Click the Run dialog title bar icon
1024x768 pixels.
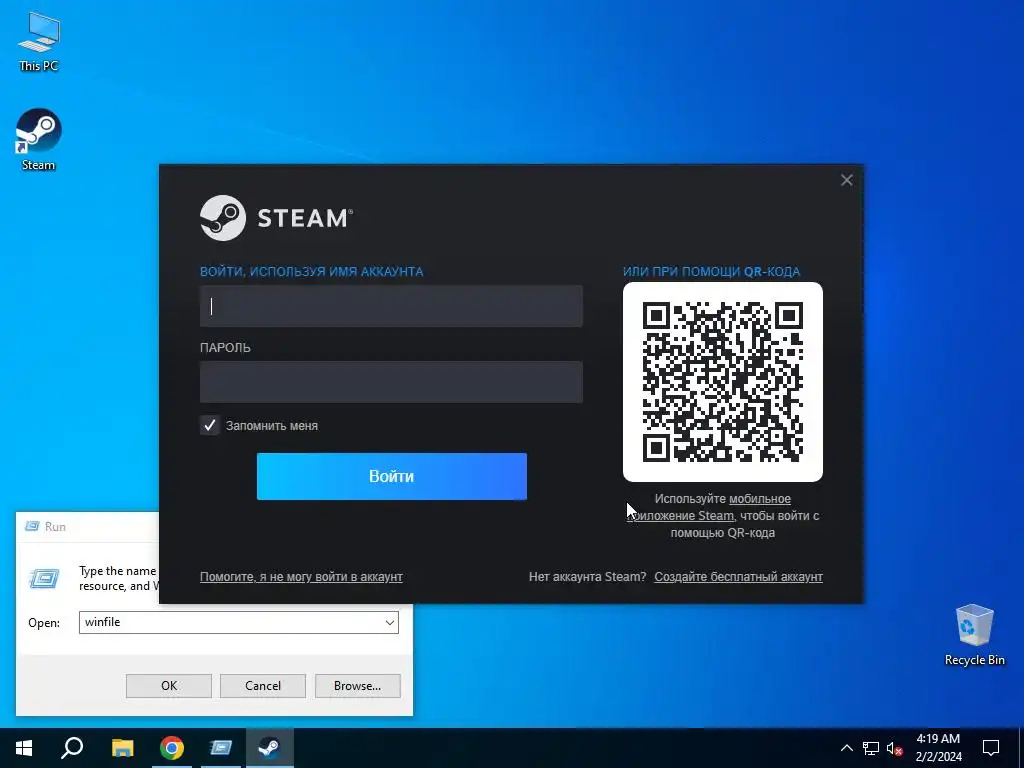pos(31,526)
